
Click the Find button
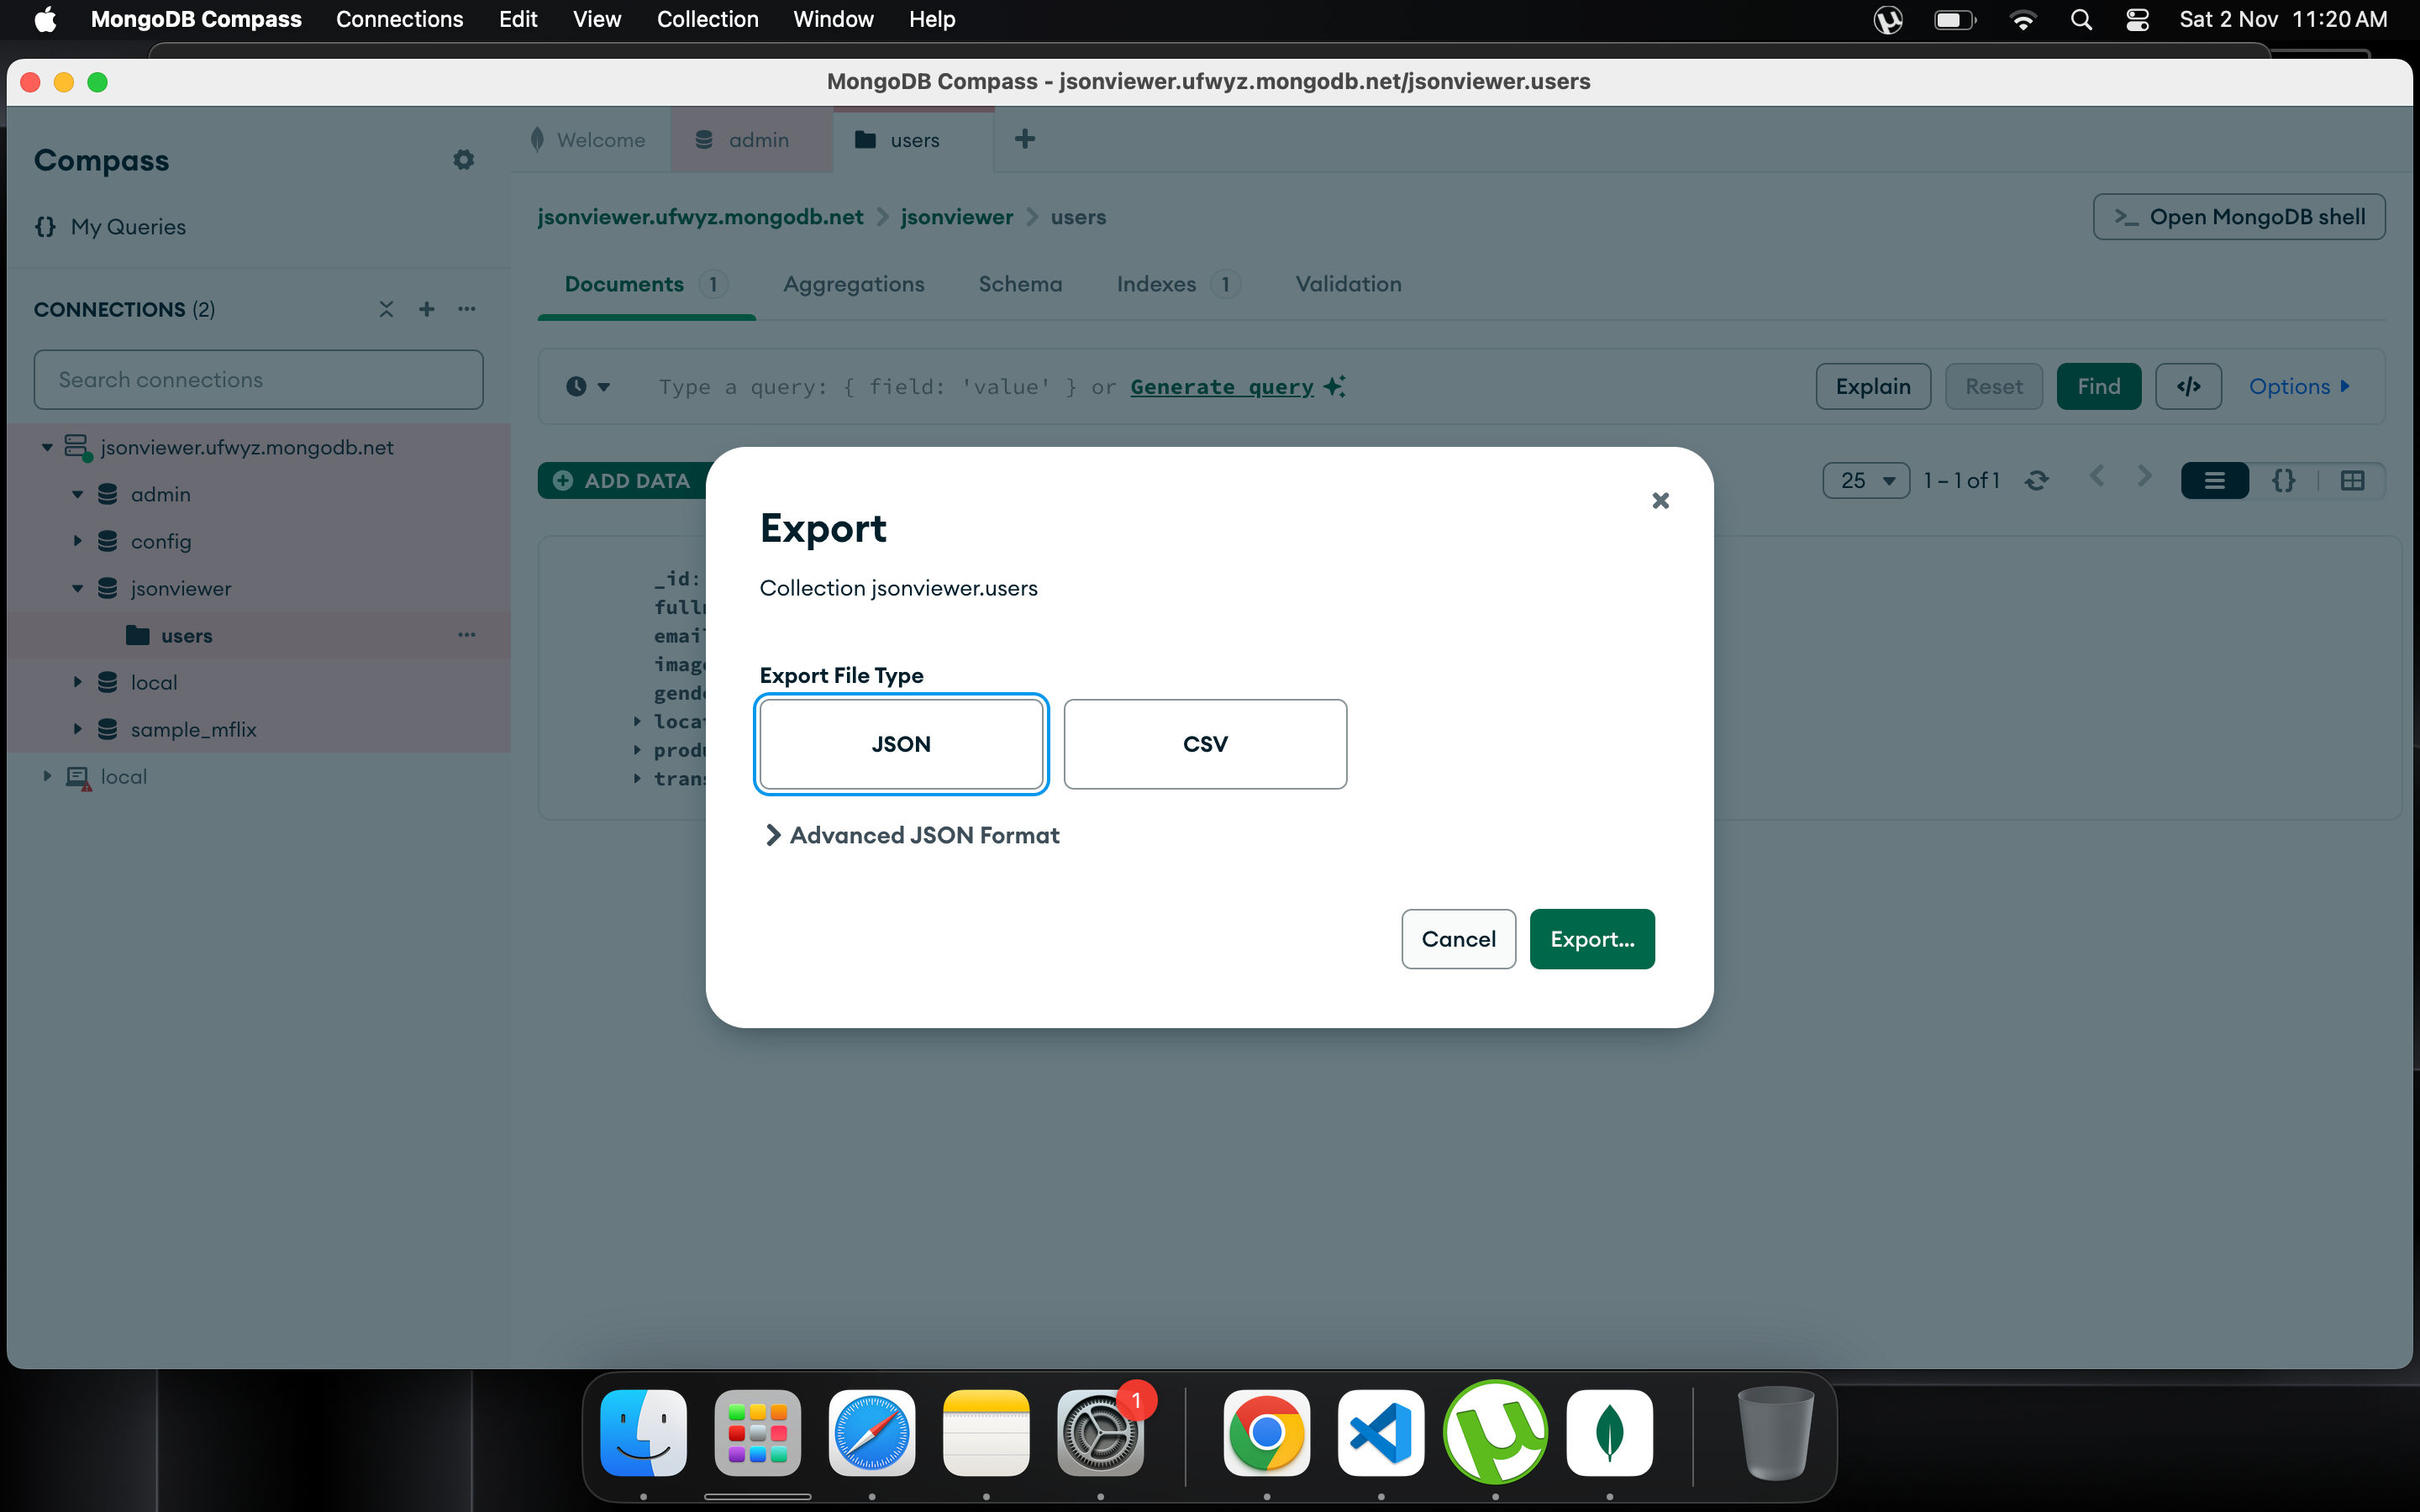(x=2098, y=386)
